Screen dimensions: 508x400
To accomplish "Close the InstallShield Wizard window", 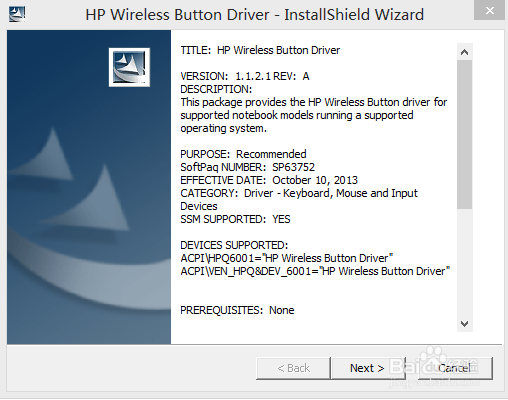I will (489, 10).
